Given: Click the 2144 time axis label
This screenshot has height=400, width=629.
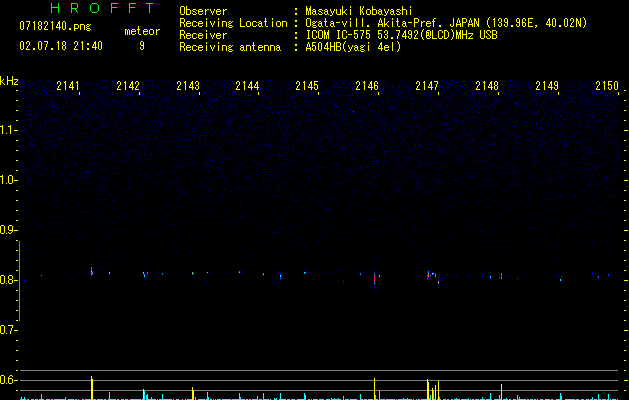Looking at the screenshot, I should point(248,86).
